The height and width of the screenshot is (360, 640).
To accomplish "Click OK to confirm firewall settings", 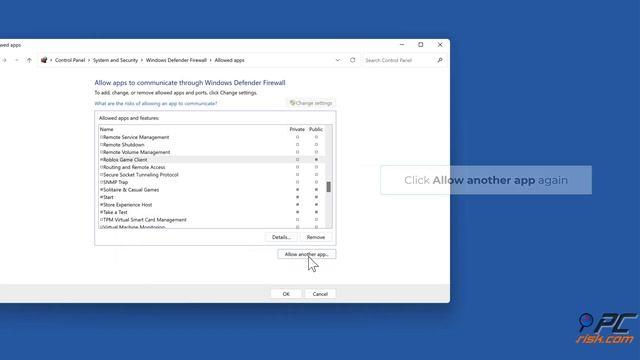I will pos(286,294).
